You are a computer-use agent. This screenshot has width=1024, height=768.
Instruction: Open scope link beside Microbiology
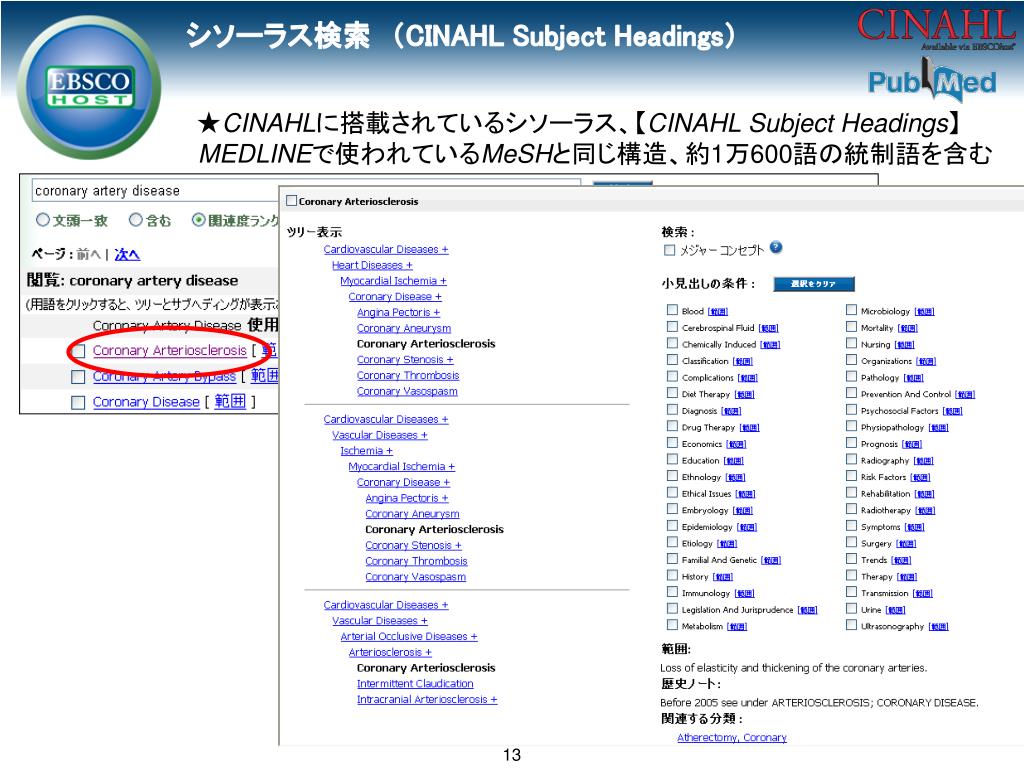(925, 312)
